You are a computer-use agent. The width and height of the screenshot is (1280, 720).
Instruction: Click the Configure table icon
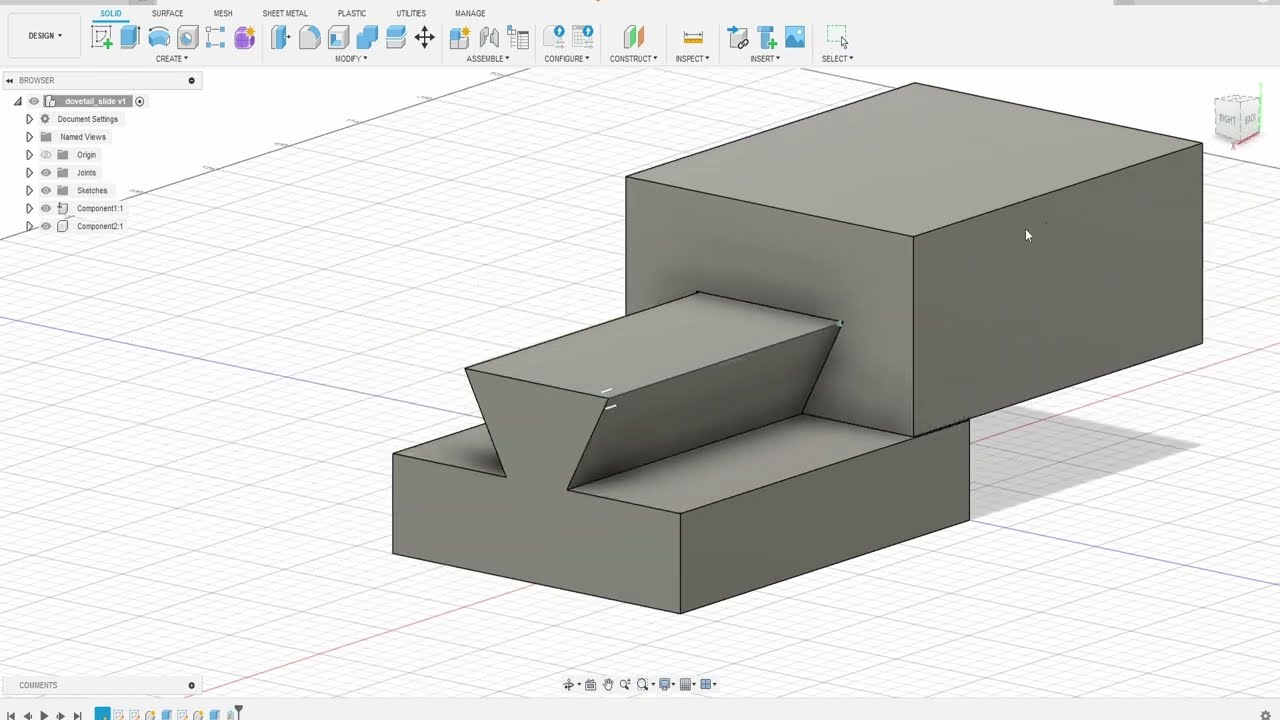(x=583, y=38)
